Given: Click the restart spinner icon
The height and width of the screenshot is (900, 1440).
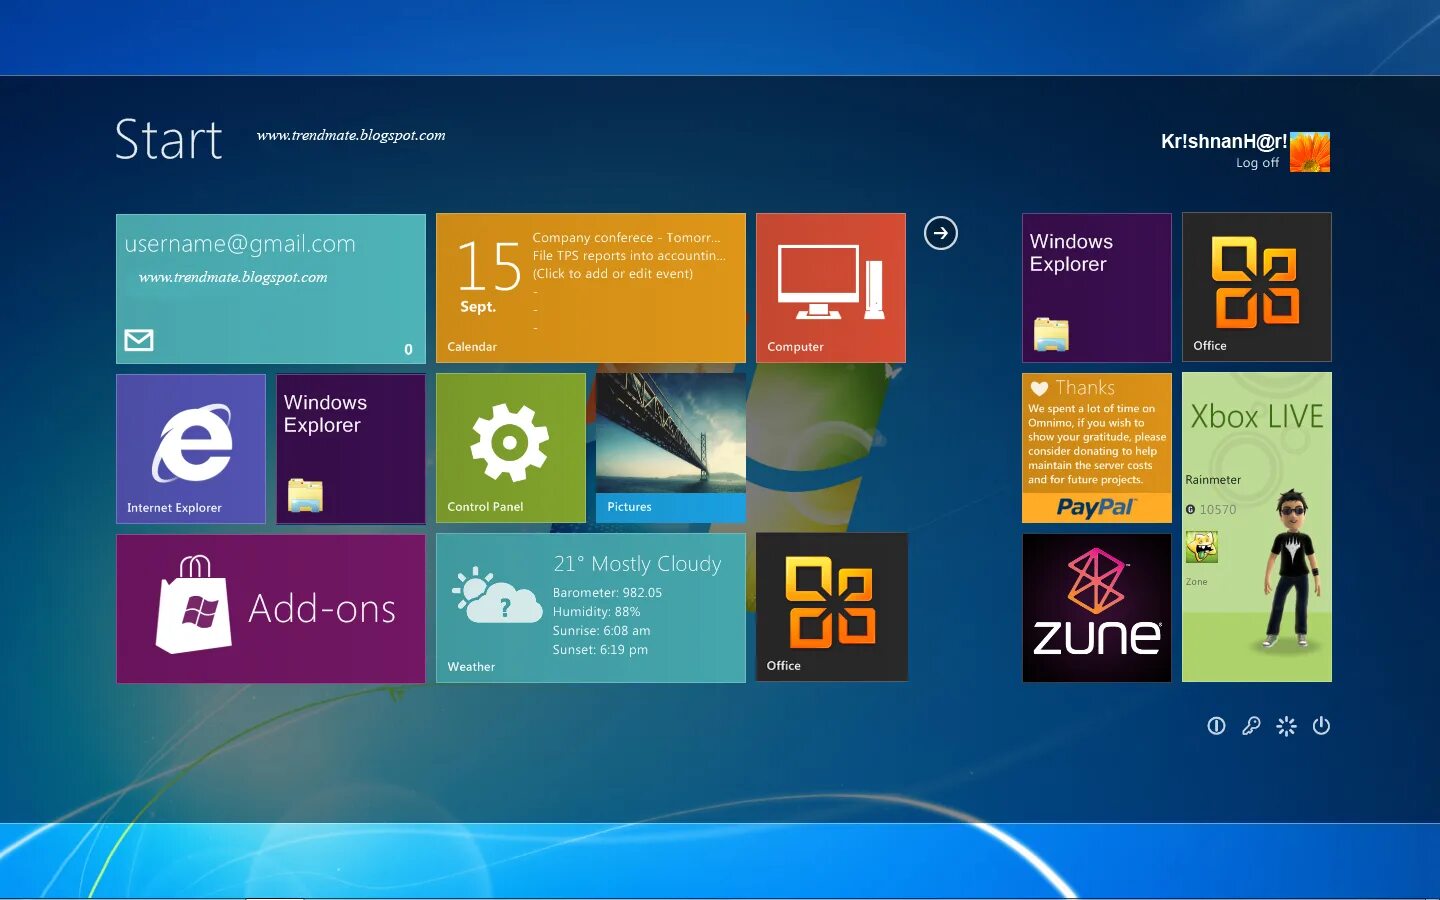Looking at the screenshot, I should tap(1286, 726).
